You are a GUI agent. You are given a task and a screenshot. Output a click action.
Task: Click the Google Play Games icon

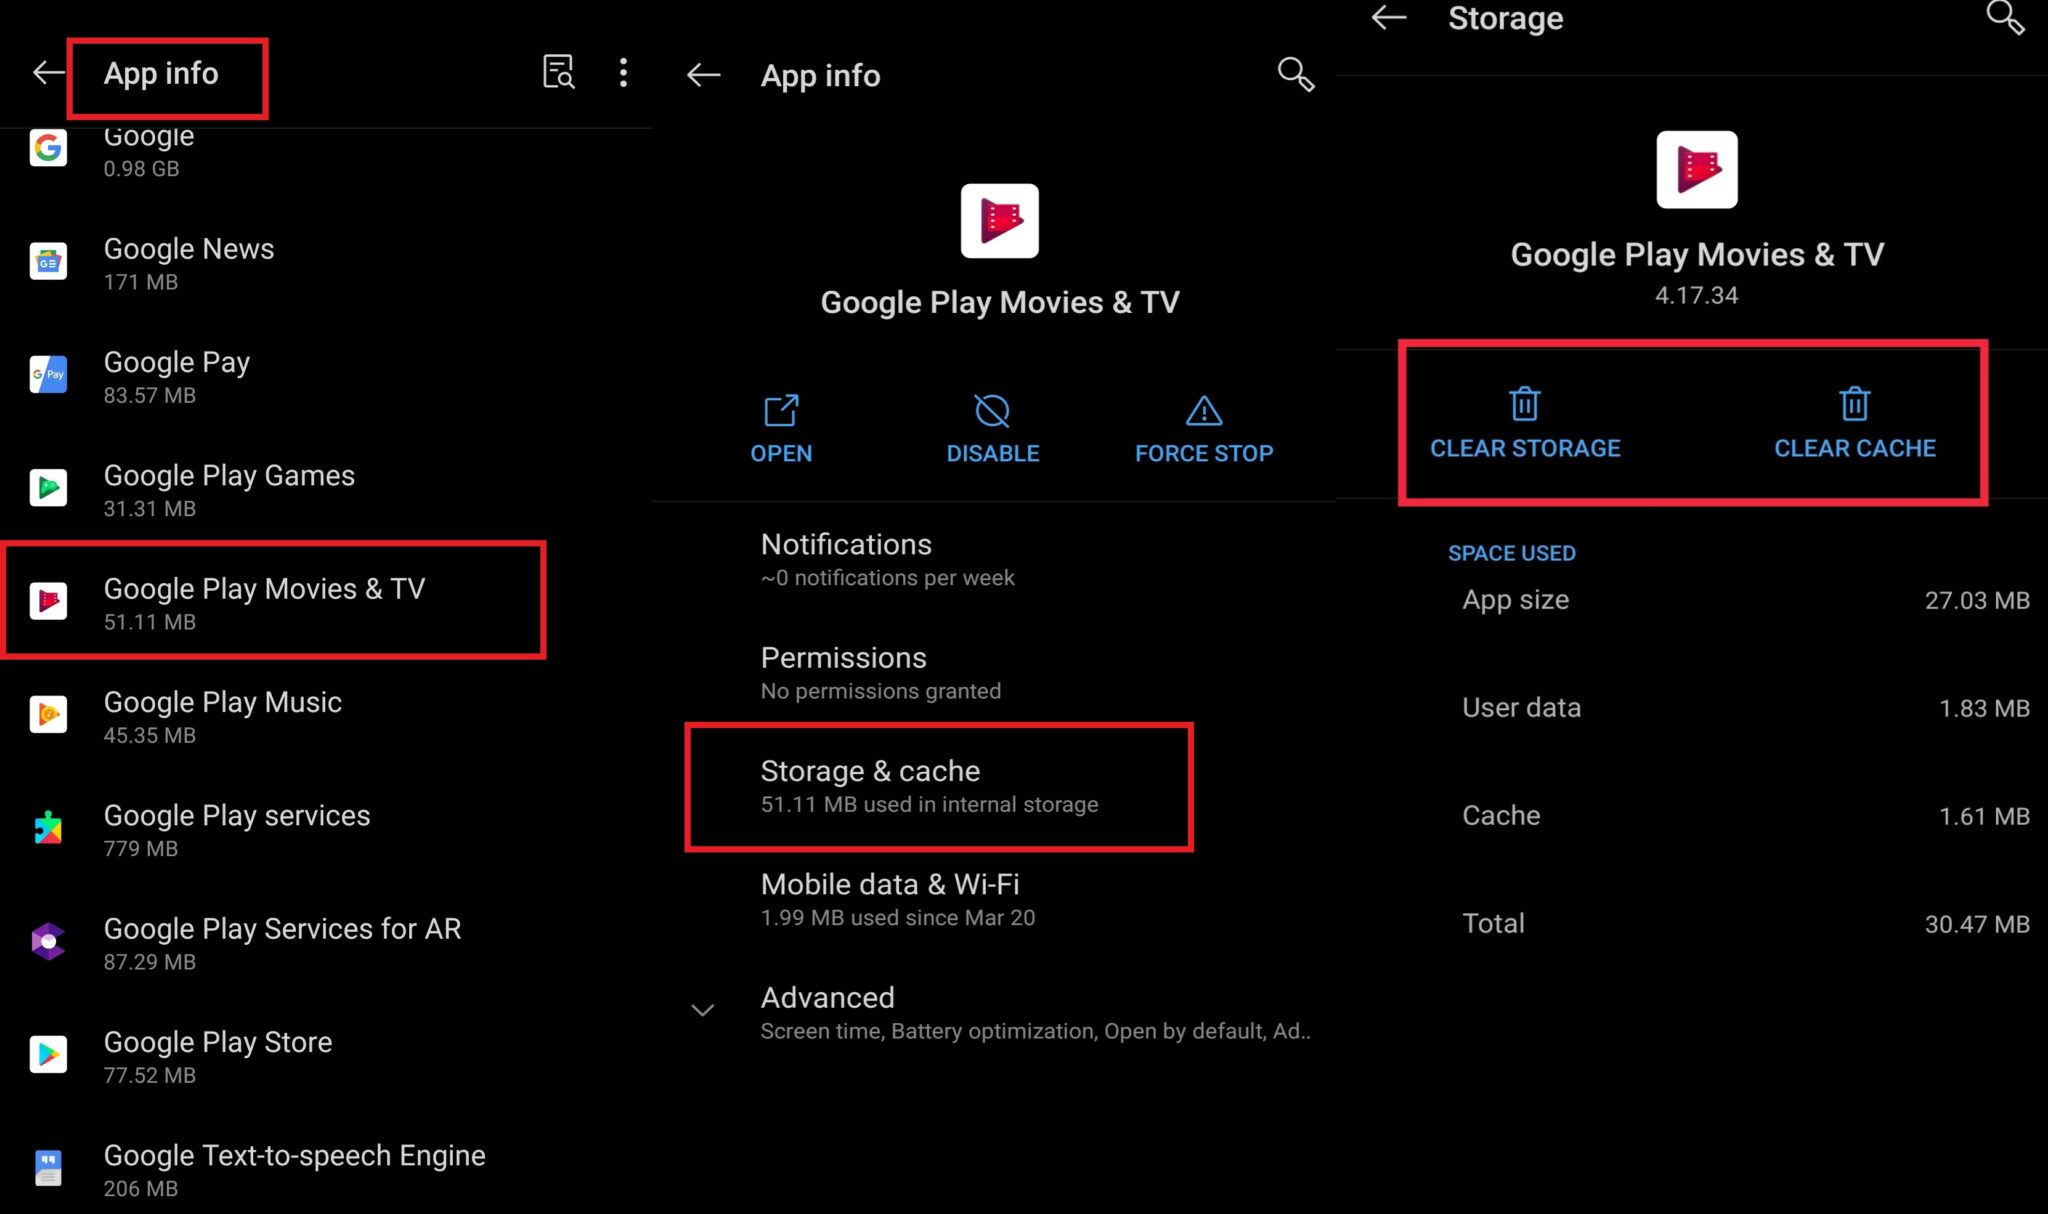coord(48,488)
